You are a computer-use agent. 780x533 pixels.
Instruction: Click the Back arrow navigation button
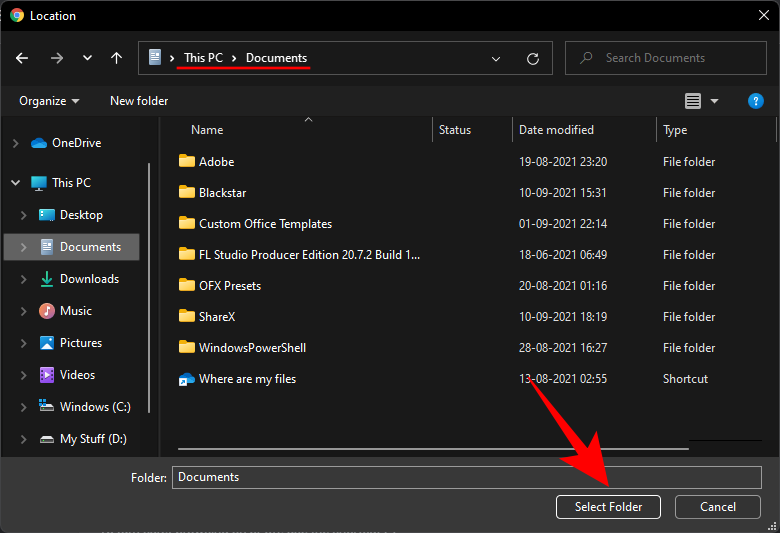[x=22, y=58]
